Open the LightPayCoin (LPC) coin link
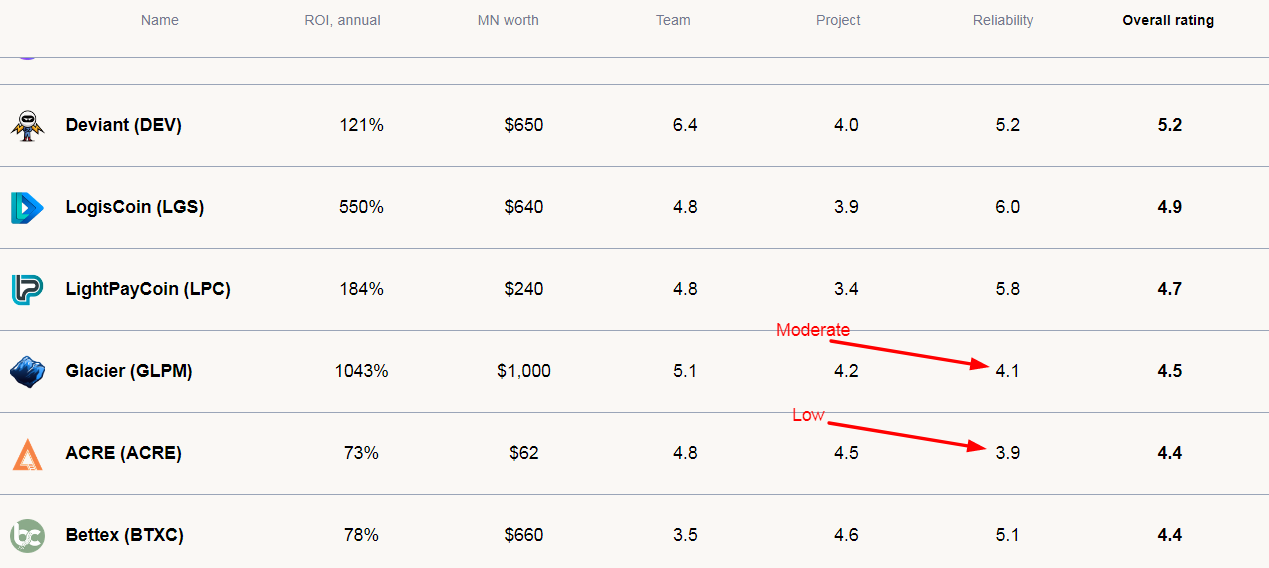 click(148, 289)
